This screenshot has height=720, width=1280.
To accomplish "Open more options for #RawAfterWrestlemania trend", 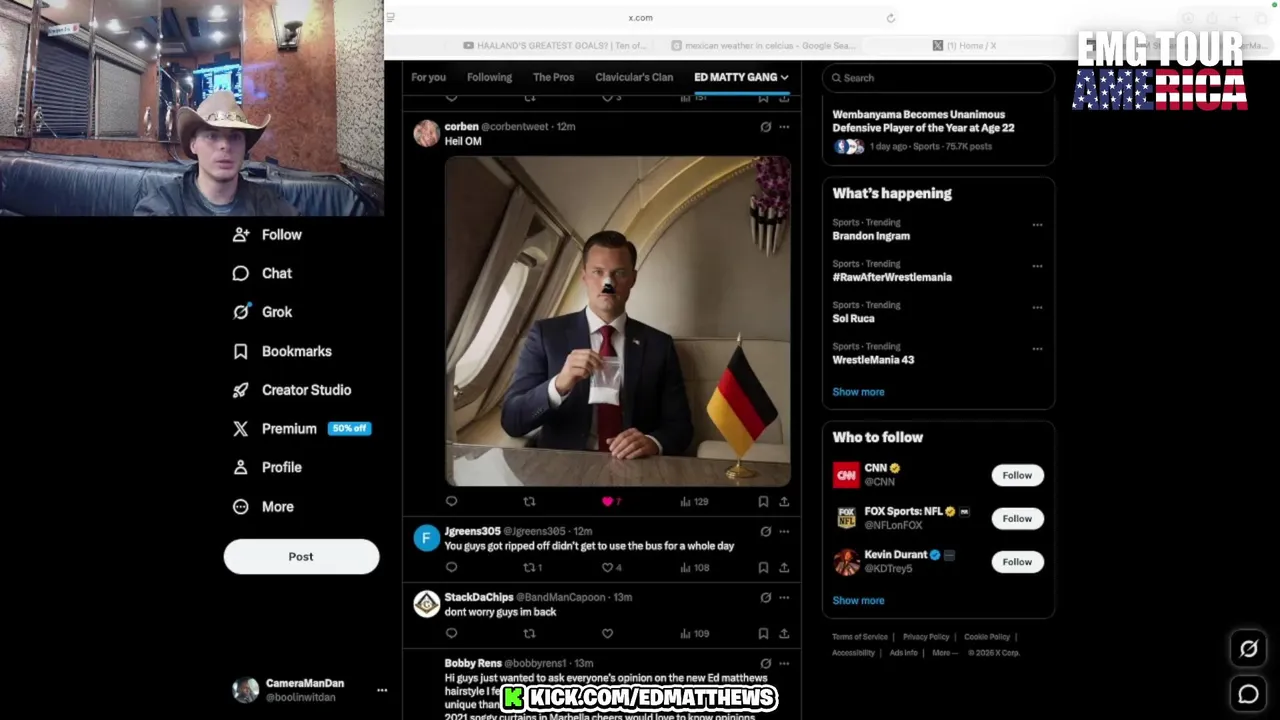I will pyautogui.click(x=1037, y=266).
